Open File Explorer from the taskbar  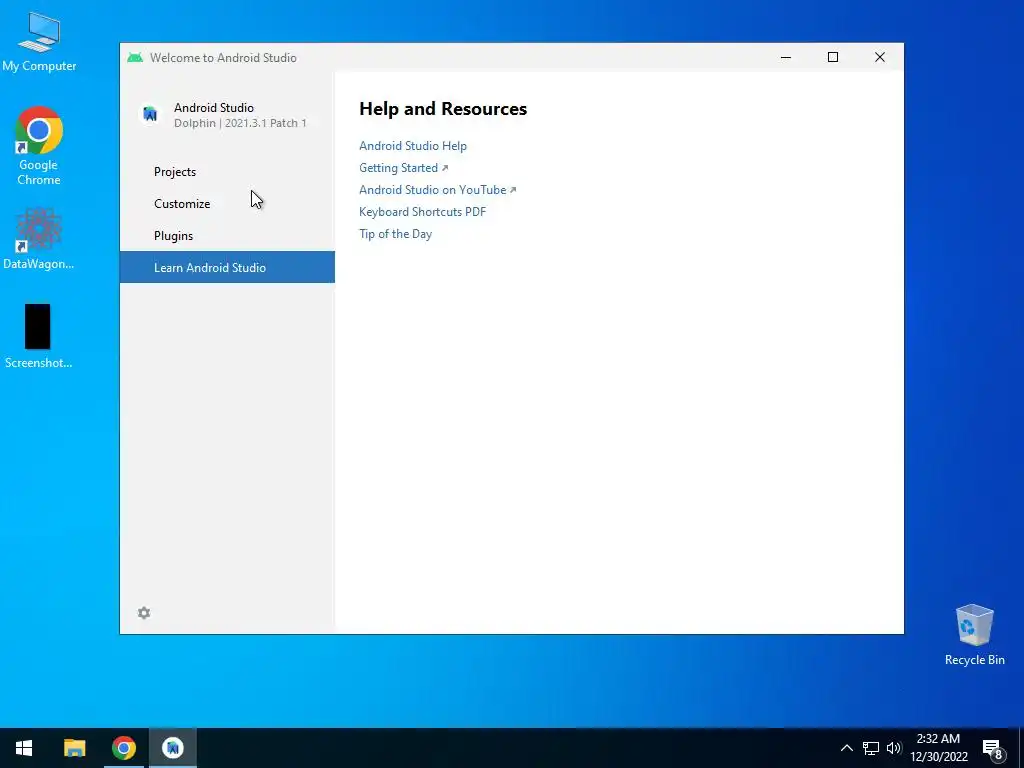74,748
